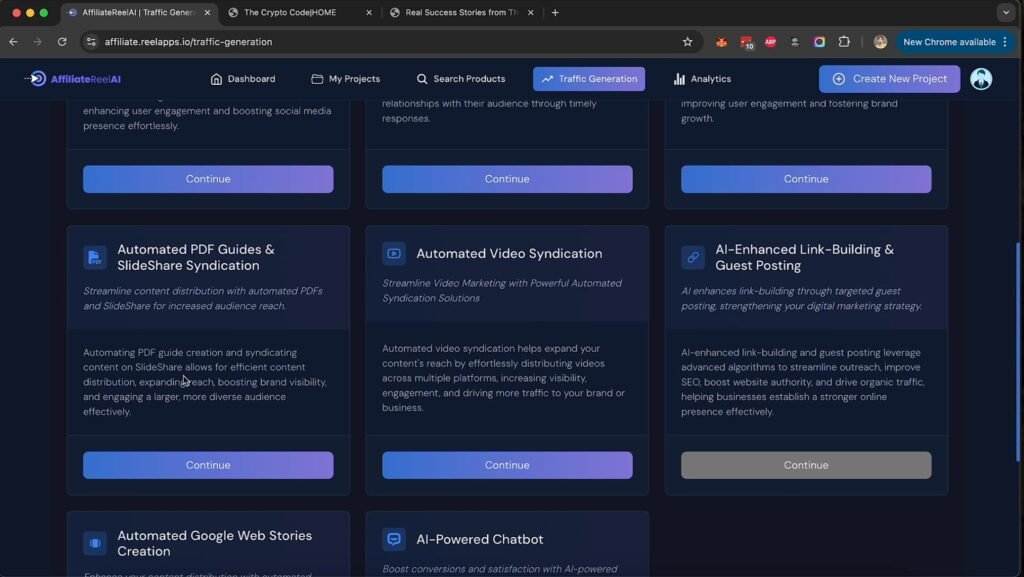Bookmark this page with star icon
1024x577 pixels.
point(687,42)
